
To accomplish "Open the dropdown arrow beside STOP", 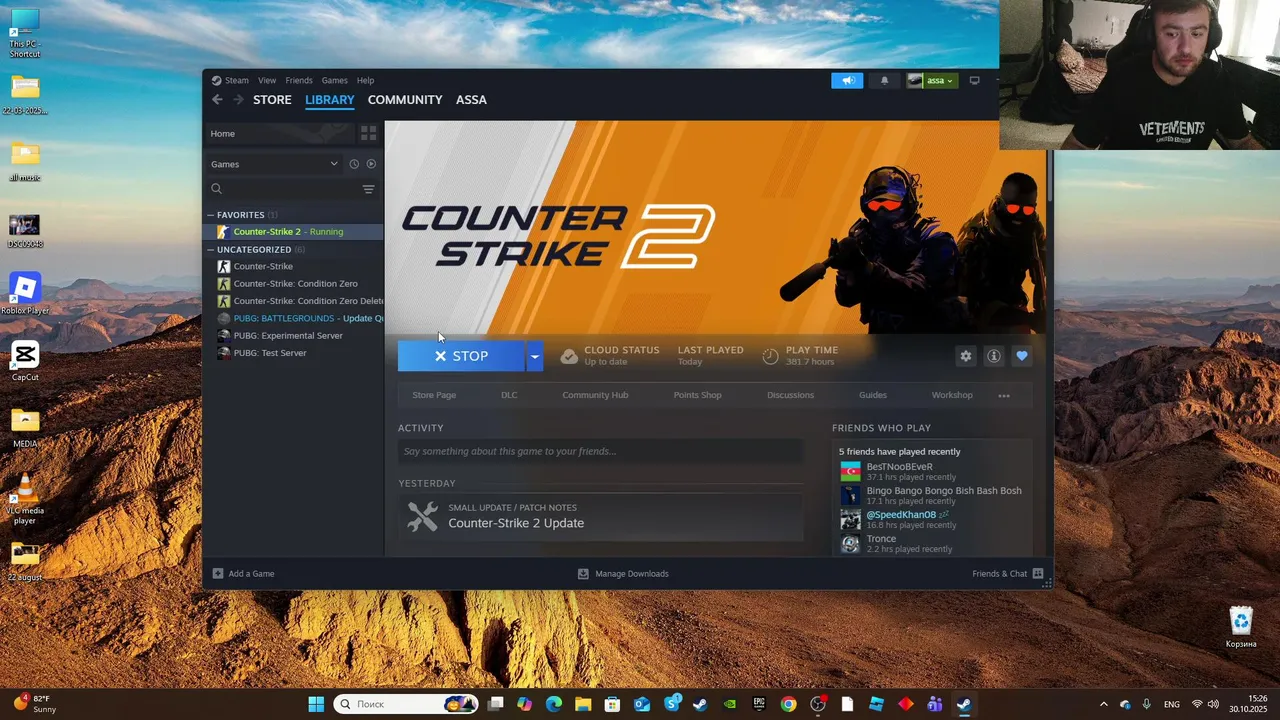I will (535, 356).
